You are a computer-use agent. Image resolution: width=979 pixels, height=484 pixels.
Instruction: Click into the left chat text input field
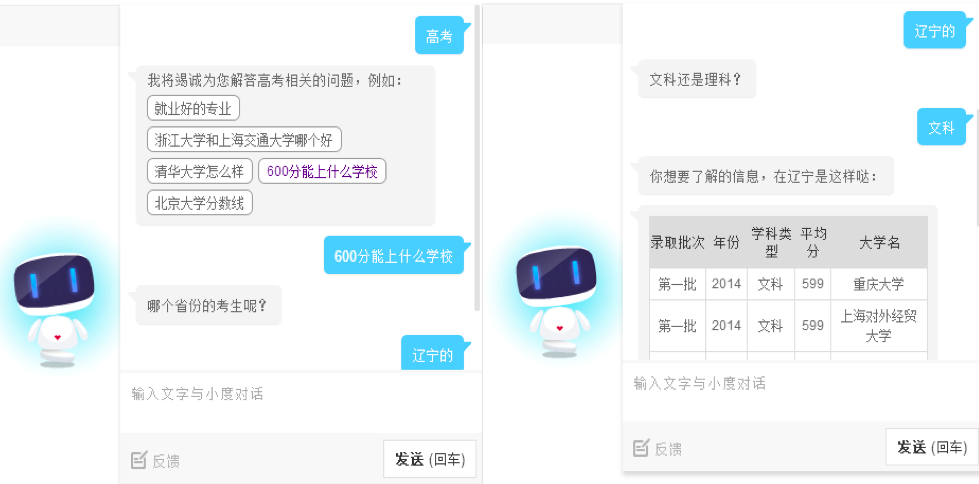coord(300,394)
